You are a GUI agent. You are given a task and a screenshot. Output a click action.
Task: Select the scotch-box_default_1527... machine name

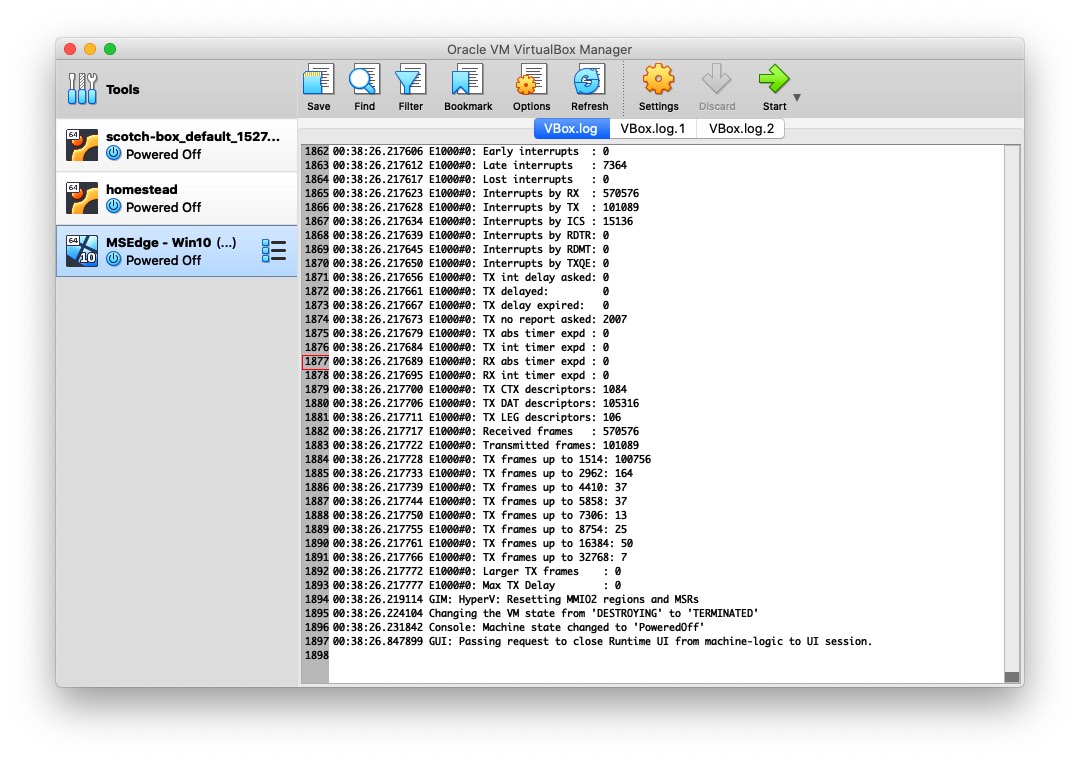(193, 136)
